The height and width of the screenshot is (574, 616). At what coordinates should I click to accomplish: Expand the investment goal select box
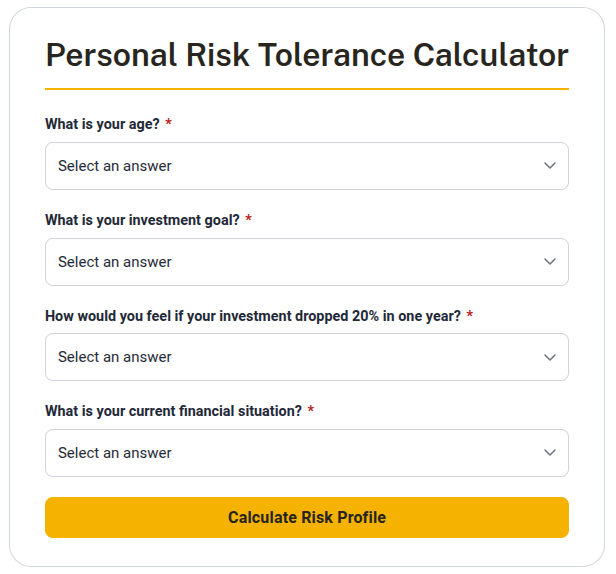tap(306, 262)
